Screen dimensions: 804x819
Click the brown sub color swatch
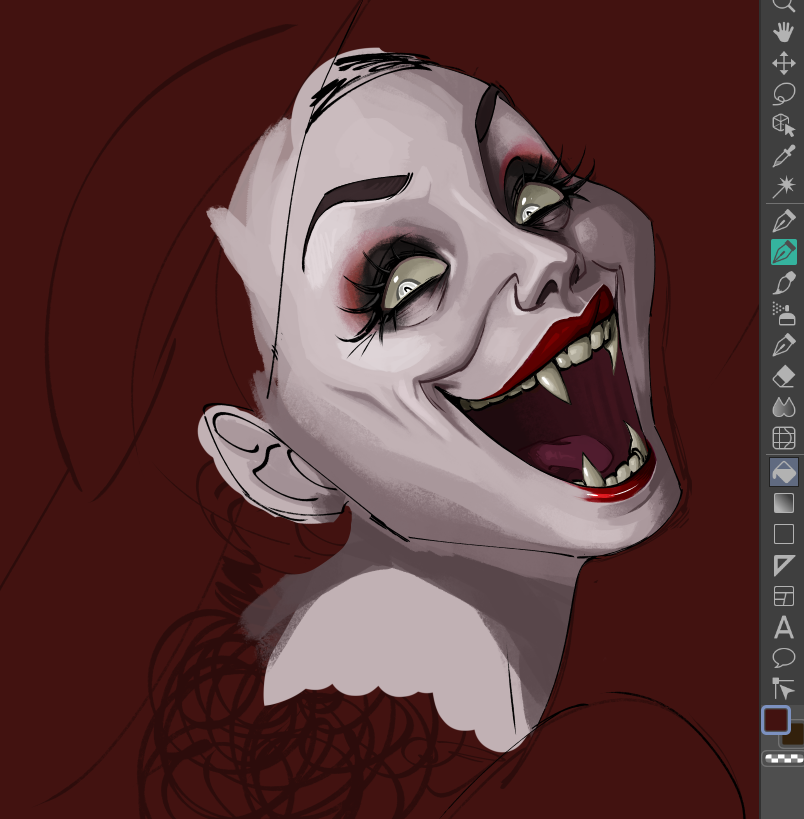coord(795,734)
